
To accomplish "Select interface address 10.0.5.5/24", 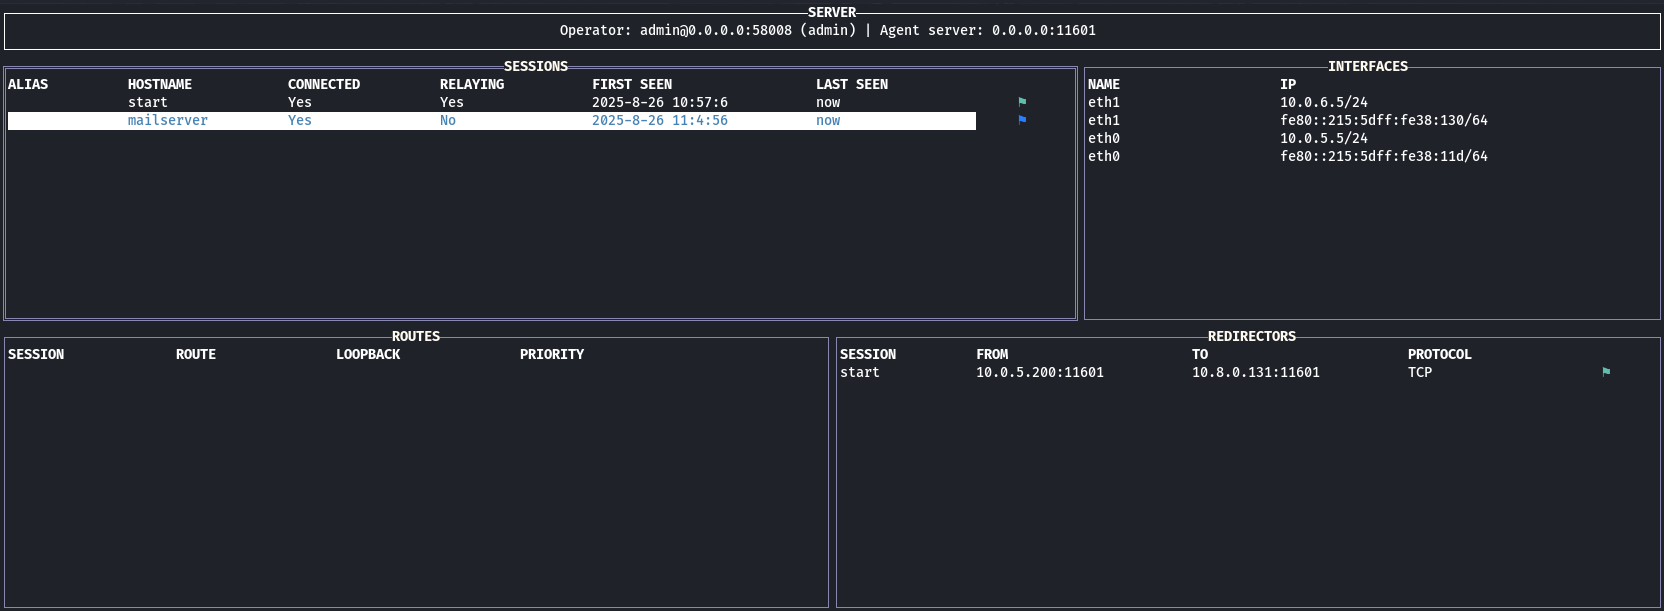I will [x=1324, y=139].
